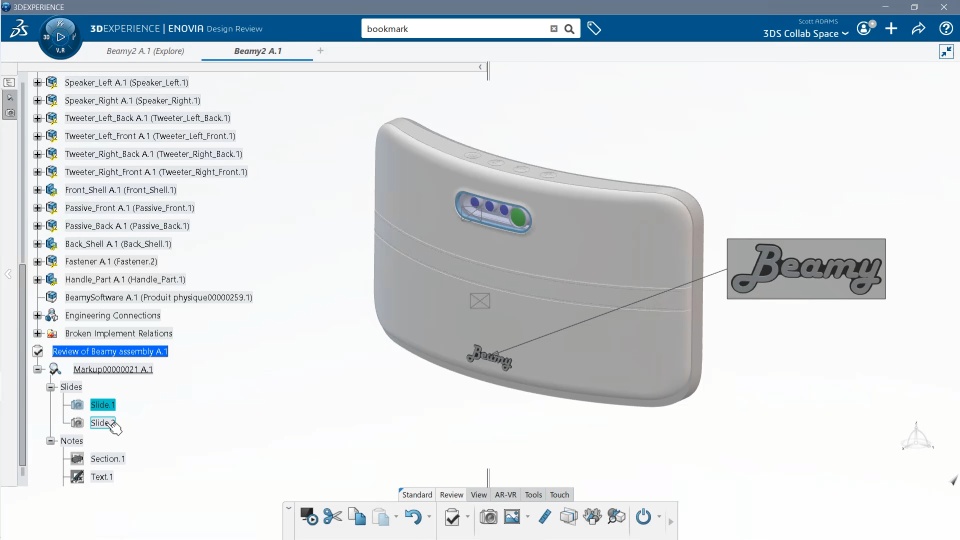
Task: Click the shrink view arrows icon top right
Action: tap(947, 51)
